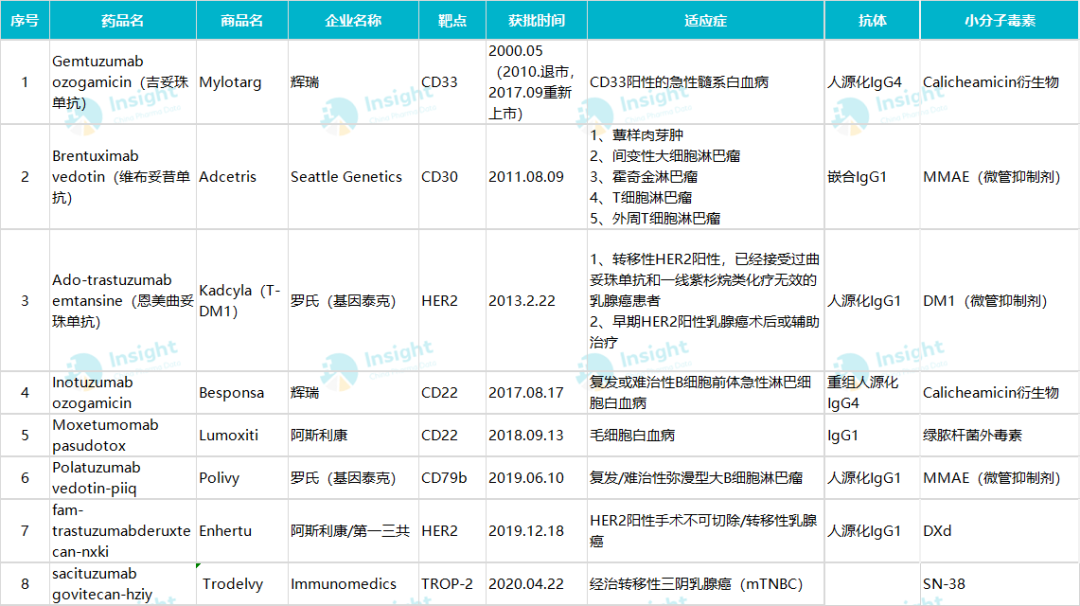Click the SN-38 toxin cell
This screenshot has height=606, width=1080.
[x=999, y=584]
